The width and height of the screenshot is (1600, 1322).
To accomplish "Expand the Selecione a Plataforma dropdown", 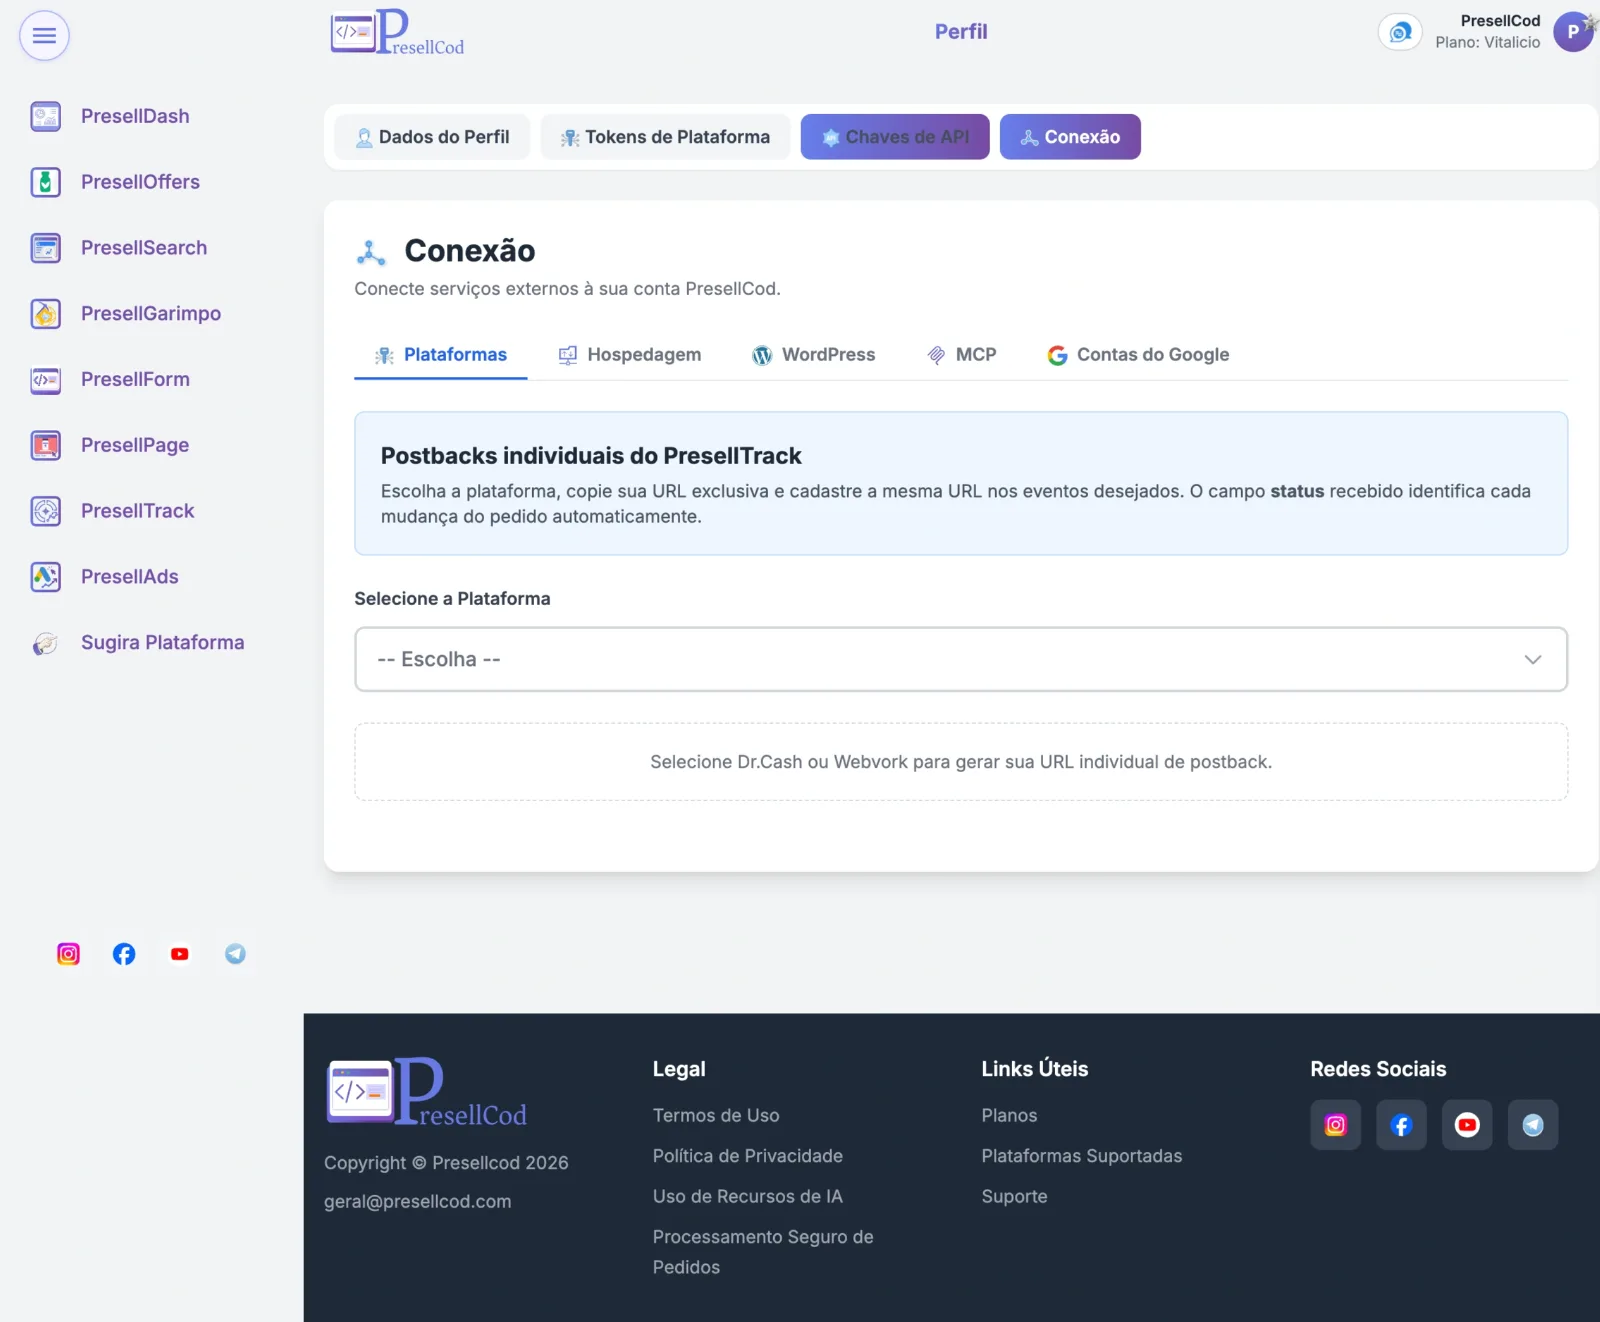I will click(x=961, y=659).
